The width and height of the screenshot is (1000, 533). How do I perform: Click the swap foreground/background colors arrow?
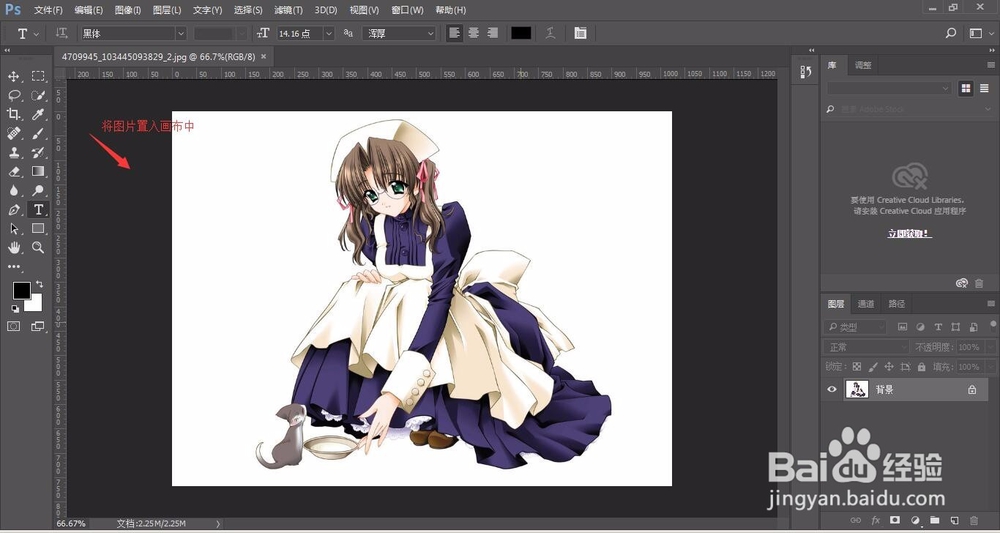(x=40, y=284)
